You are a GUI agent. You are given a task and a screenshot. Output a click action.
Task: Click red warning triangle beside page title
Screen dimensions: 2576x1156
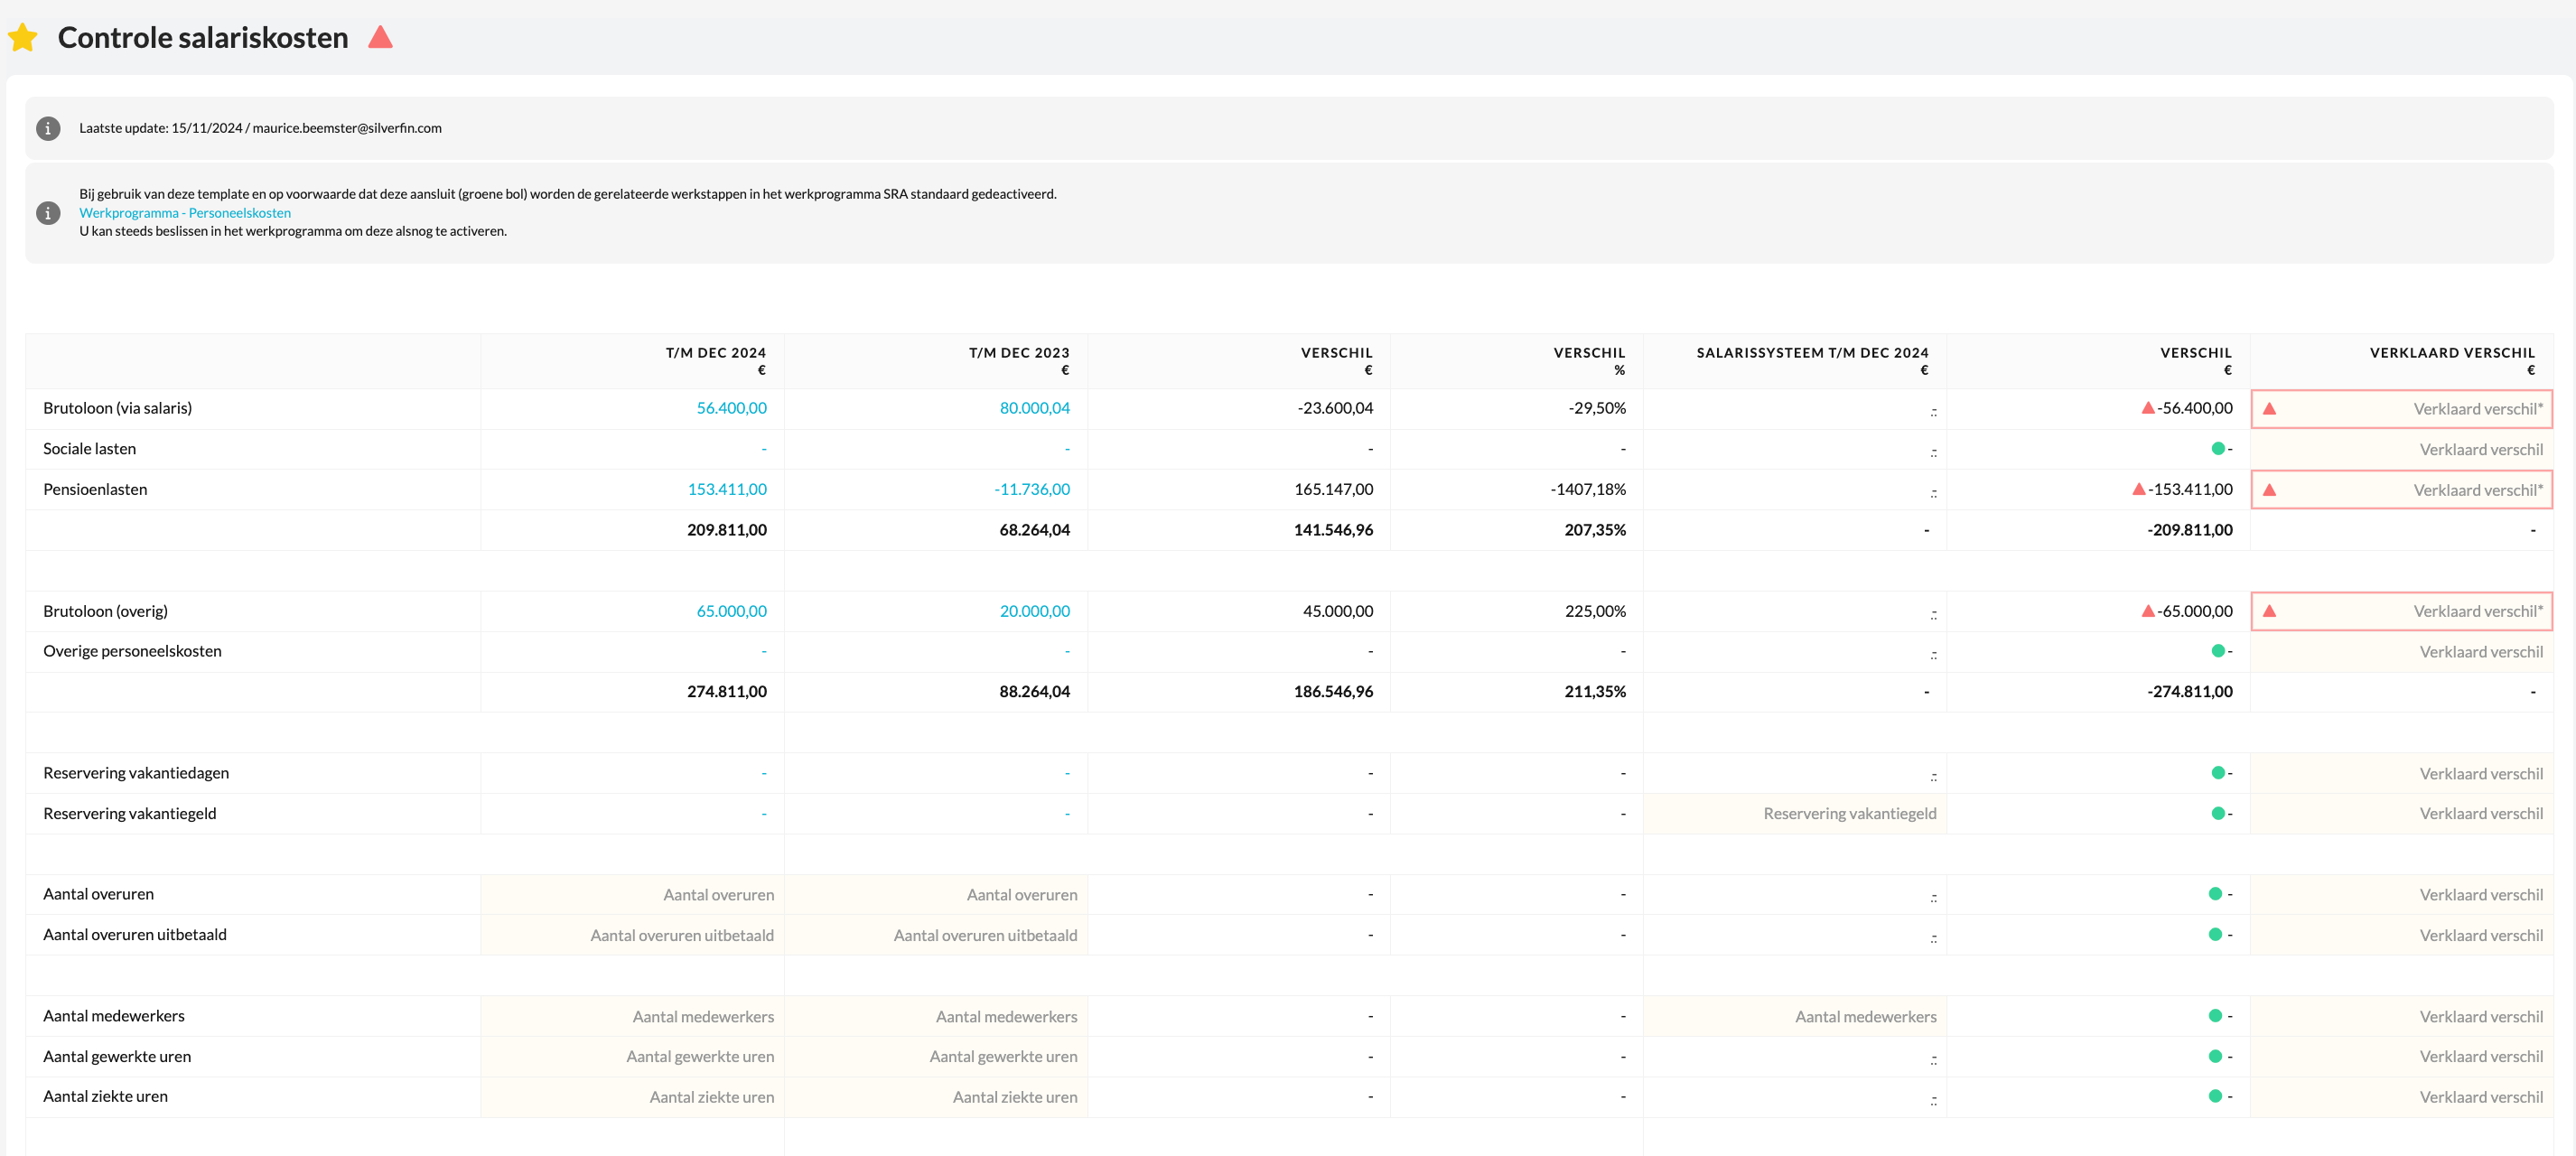pyautogui.click(x=380, y=38)
